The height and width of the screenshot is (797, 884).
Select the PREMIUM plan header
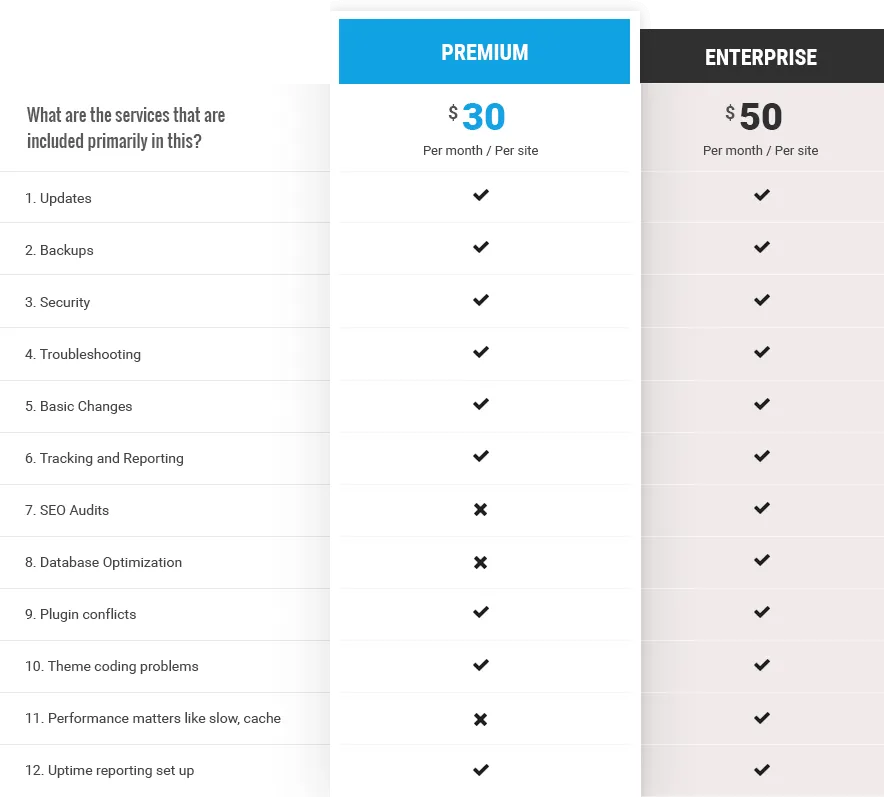484,51
